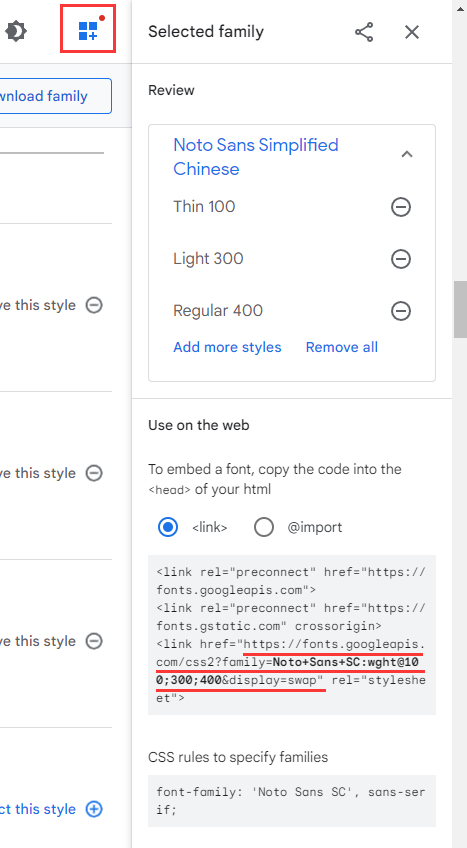Share the selected family
The width and height of the screenshot is (467, 848).
tap(364, 32)
